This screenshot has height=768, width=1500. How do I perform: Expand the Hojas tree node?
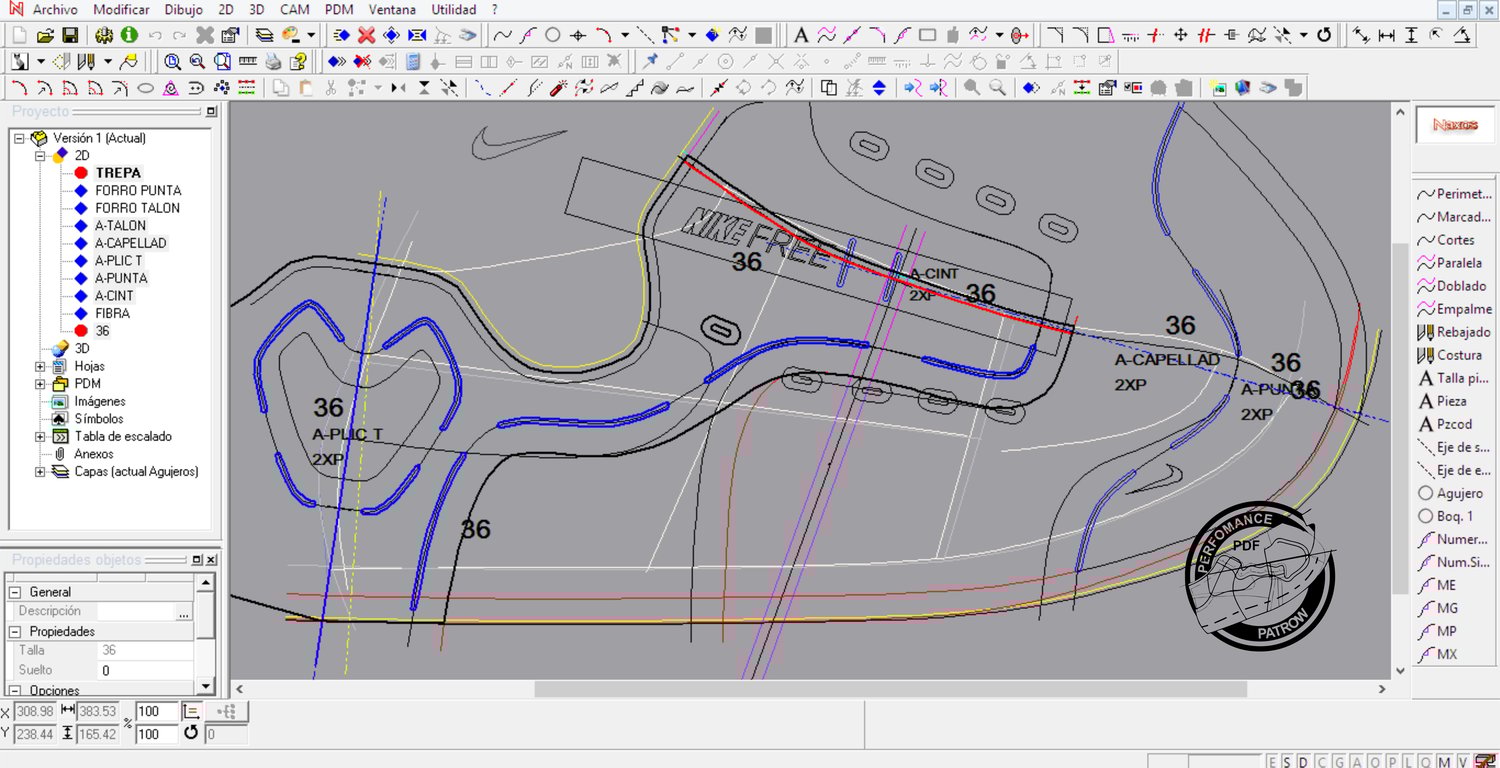click(x=41, y=367)
